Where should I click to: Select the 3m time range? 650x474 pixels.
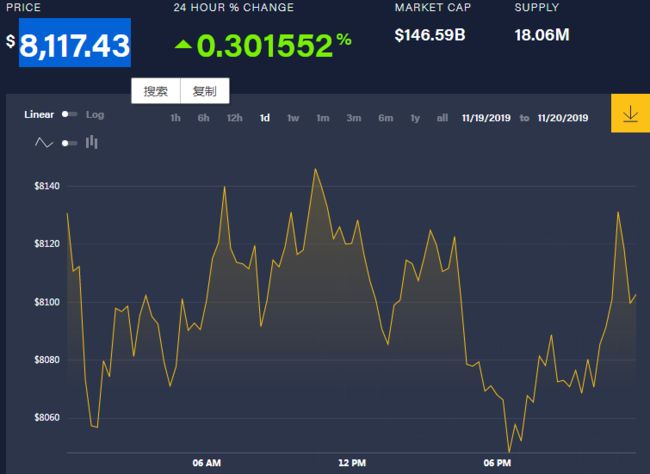pyautogui.click(x=354, y=118)
